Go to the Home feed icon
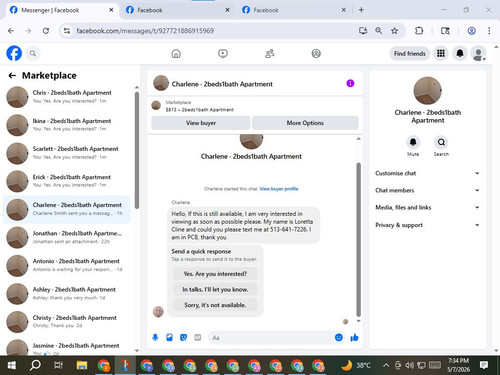The height and width of the screenshot is (375, 500). 176,53
